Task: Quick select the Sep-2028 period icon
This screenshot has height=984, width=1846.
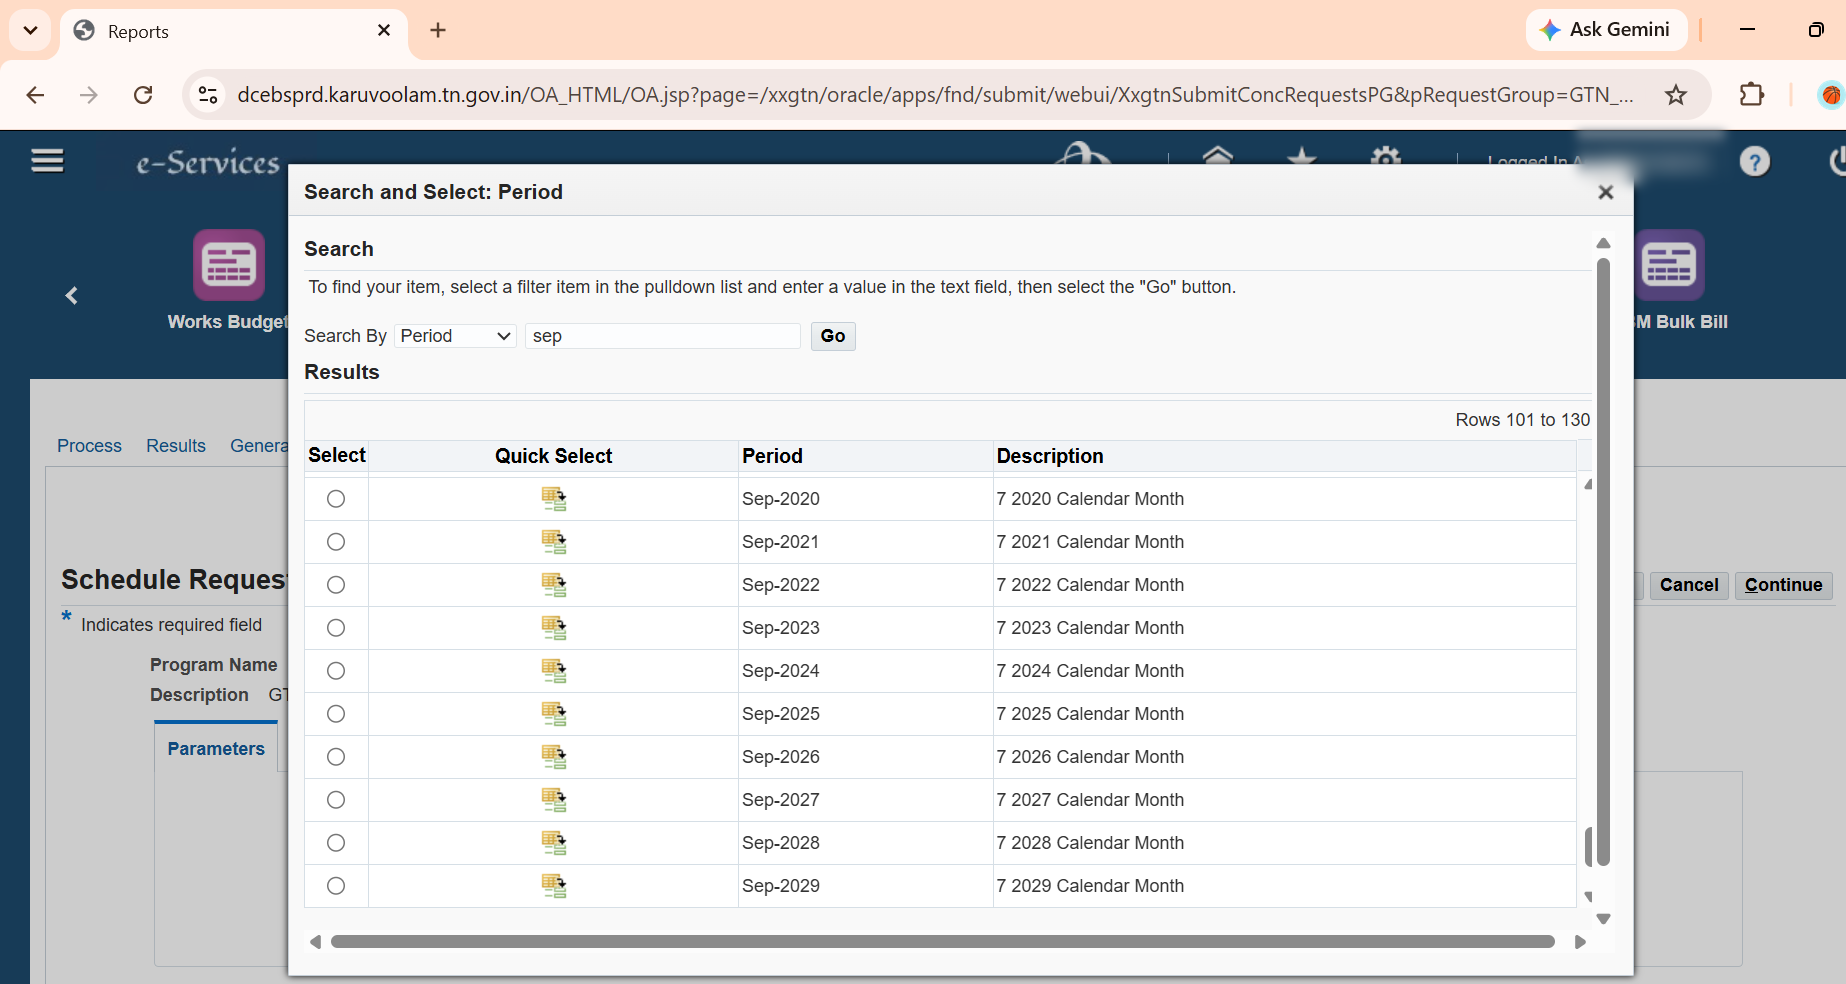Action: tap(554, 843)
